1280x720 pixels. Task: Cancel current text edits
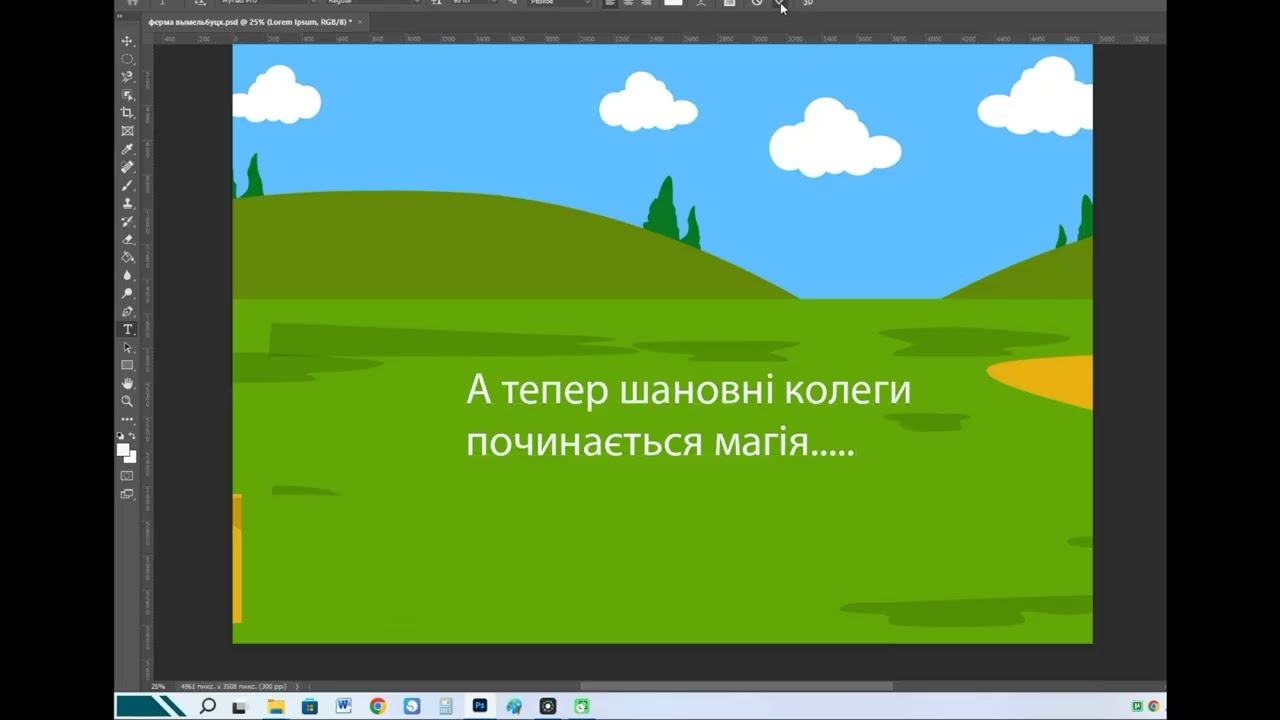(x=757, y=3)
